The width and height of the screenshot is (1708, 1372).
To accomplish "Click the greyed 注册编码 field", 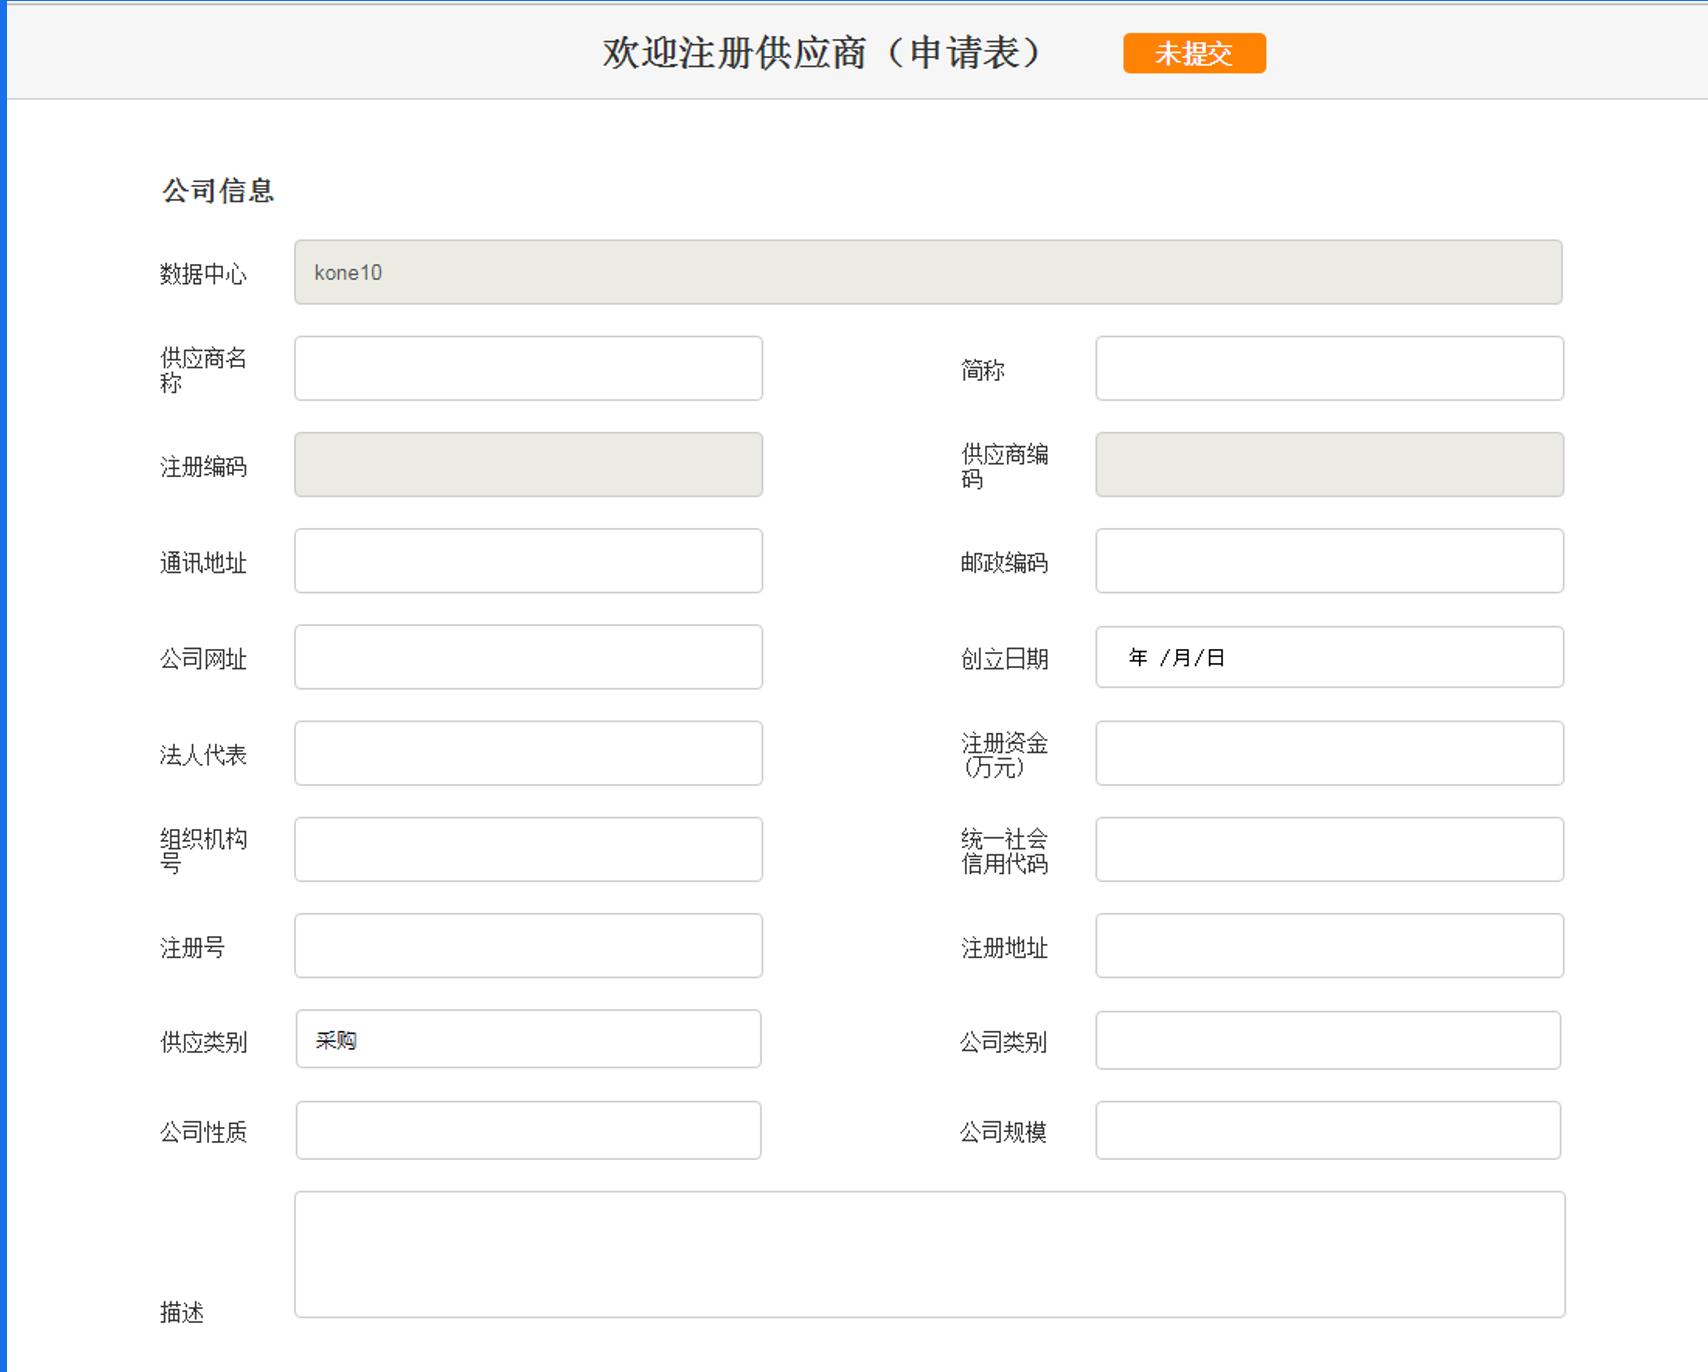I will (528, 464).
